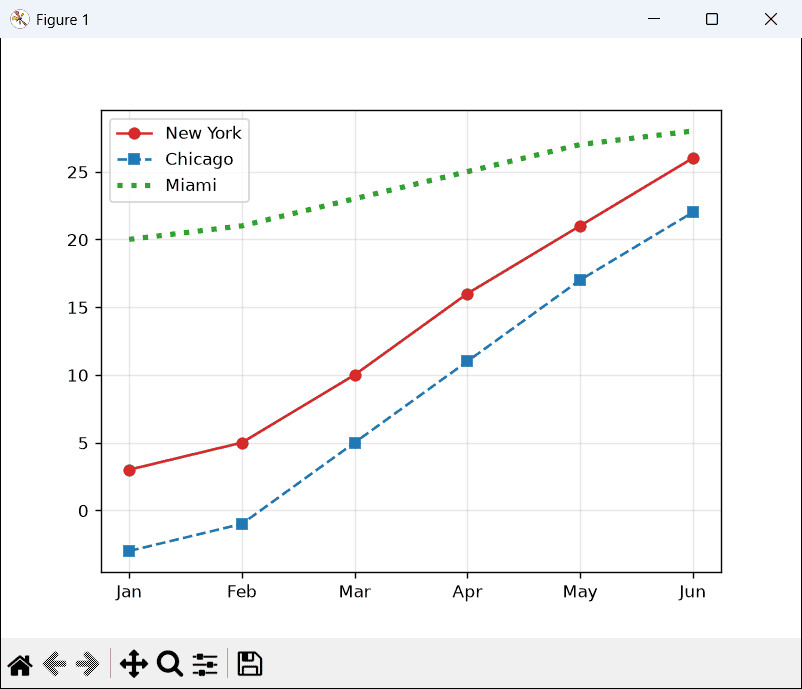Click the Figure 1 window title text

[x=62, y=20]
